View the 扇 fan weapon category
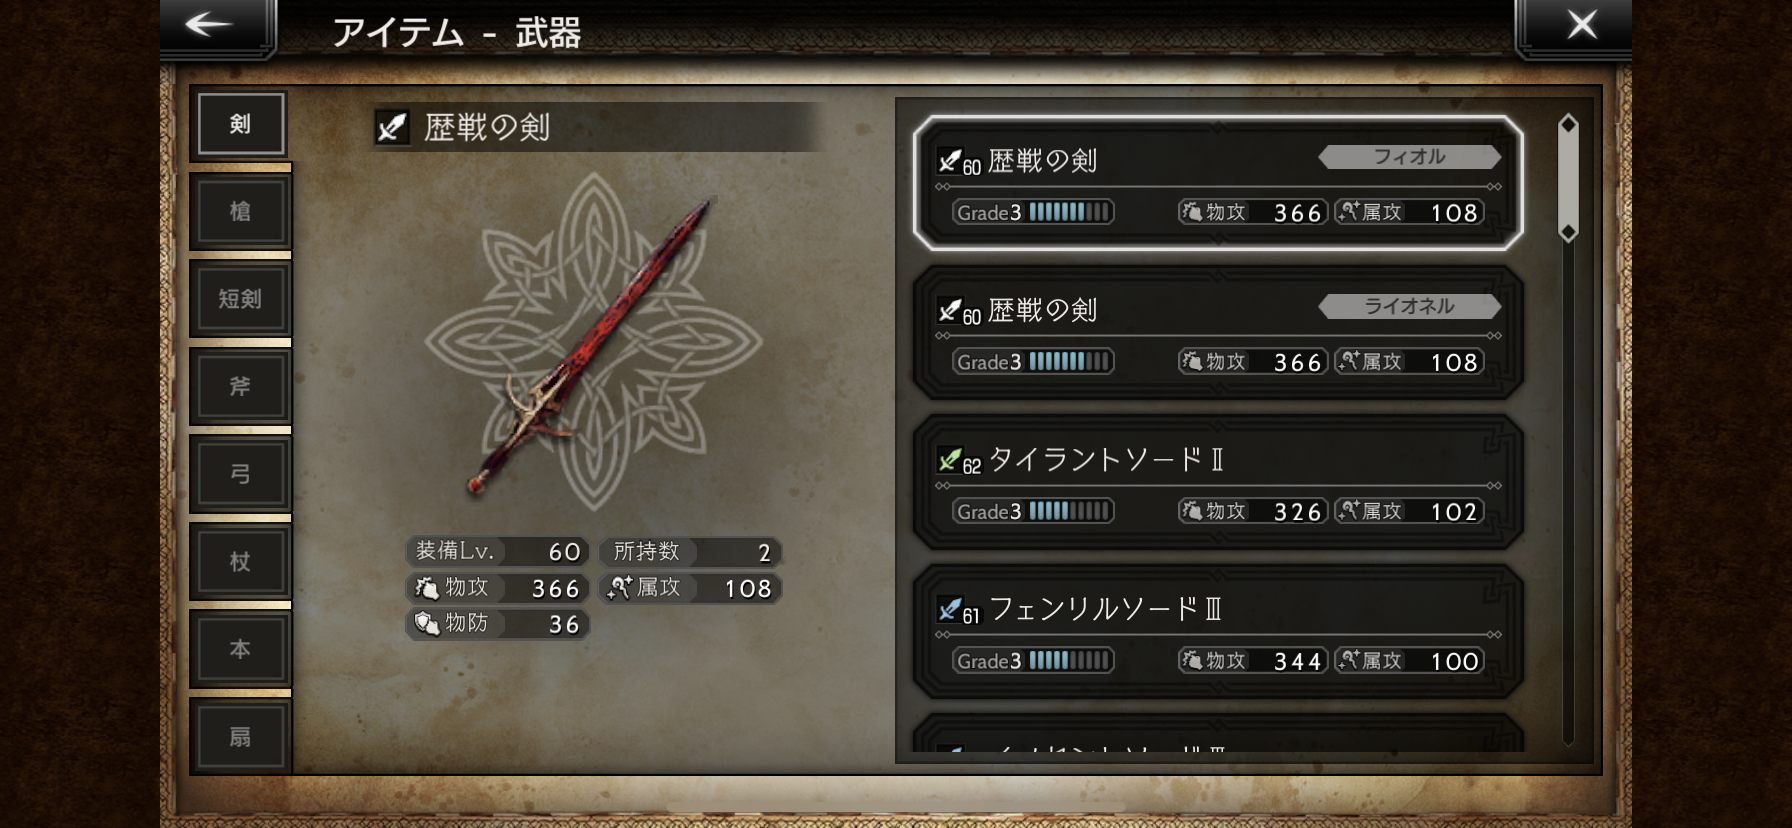 tap(241, 737)
